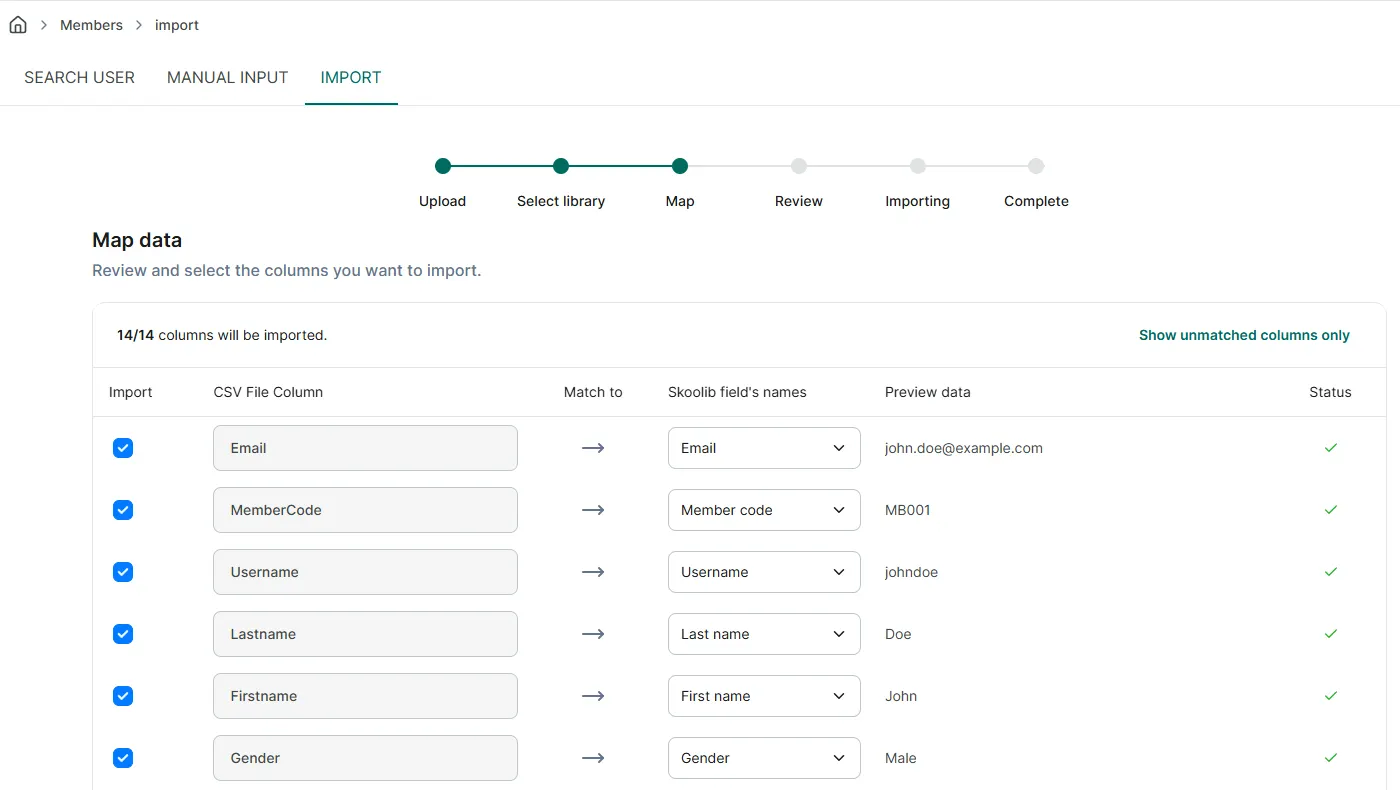Click the Upload step circle
Screen dimensions: 1400x790
(x=443, y=166)
